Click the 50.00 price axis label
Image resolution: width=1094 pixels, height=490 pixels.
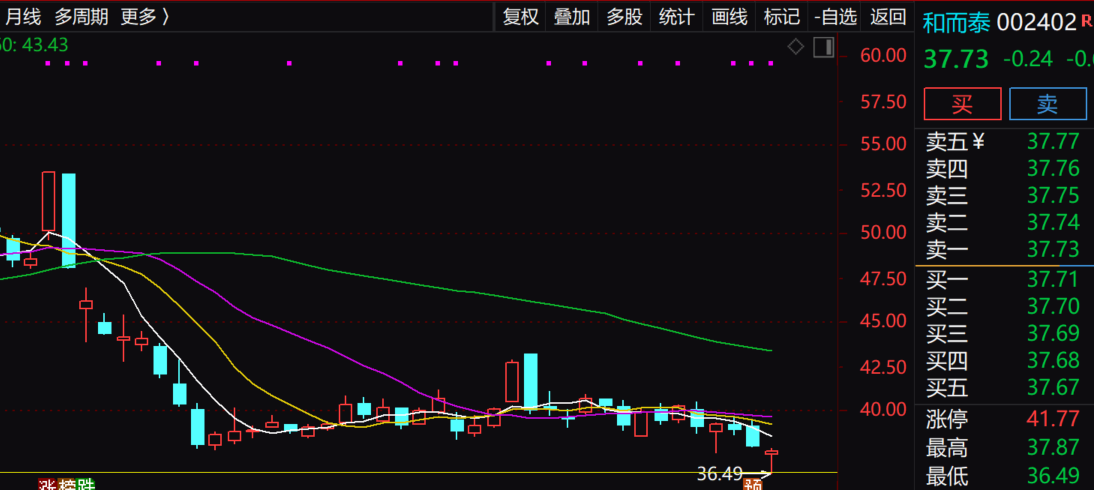883,232
